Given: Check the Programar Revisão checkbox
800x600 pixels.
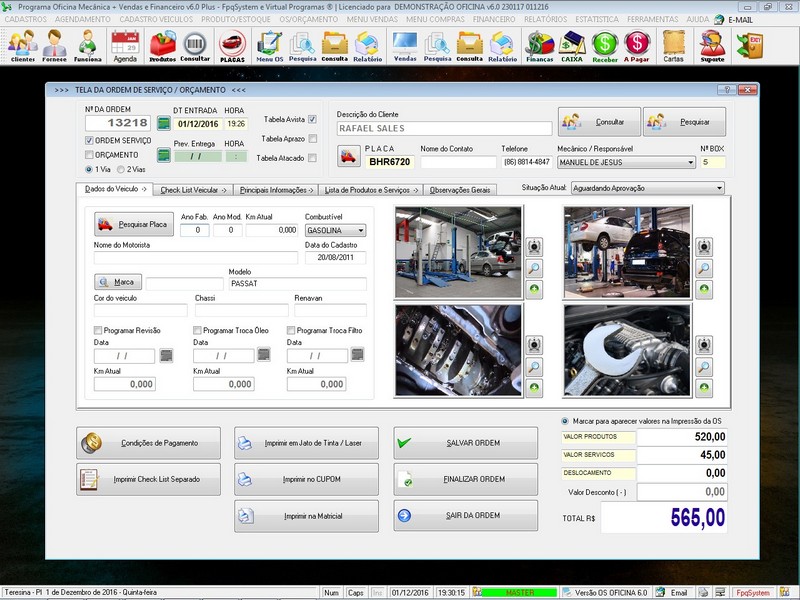Looking at the screenshot, I should coord(98,330).
